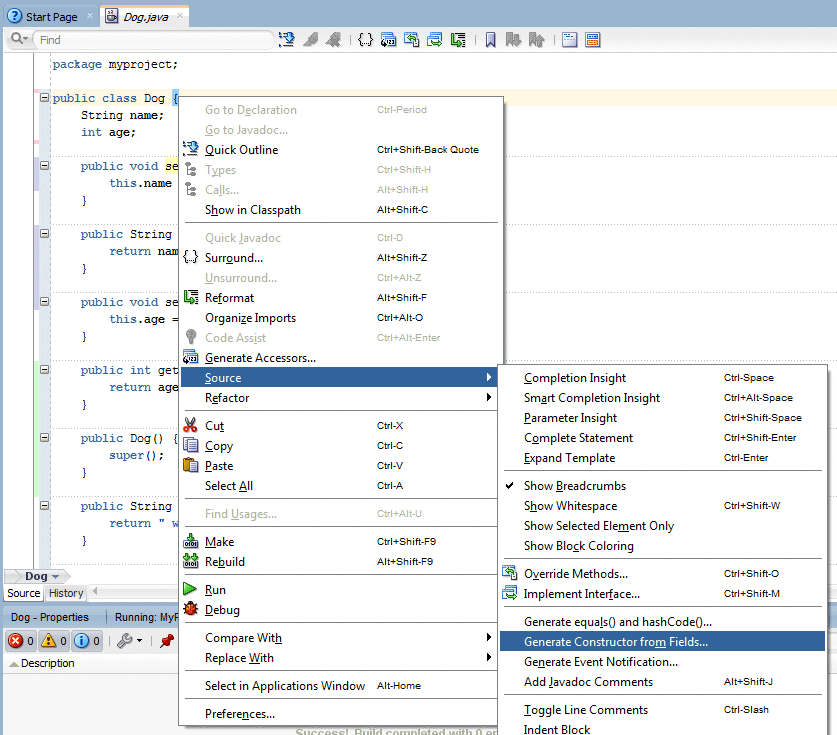This screenshot has height=735, width=837.
Task: Click the Copy icon in the context menu
Action: click(x=190, y=445)
